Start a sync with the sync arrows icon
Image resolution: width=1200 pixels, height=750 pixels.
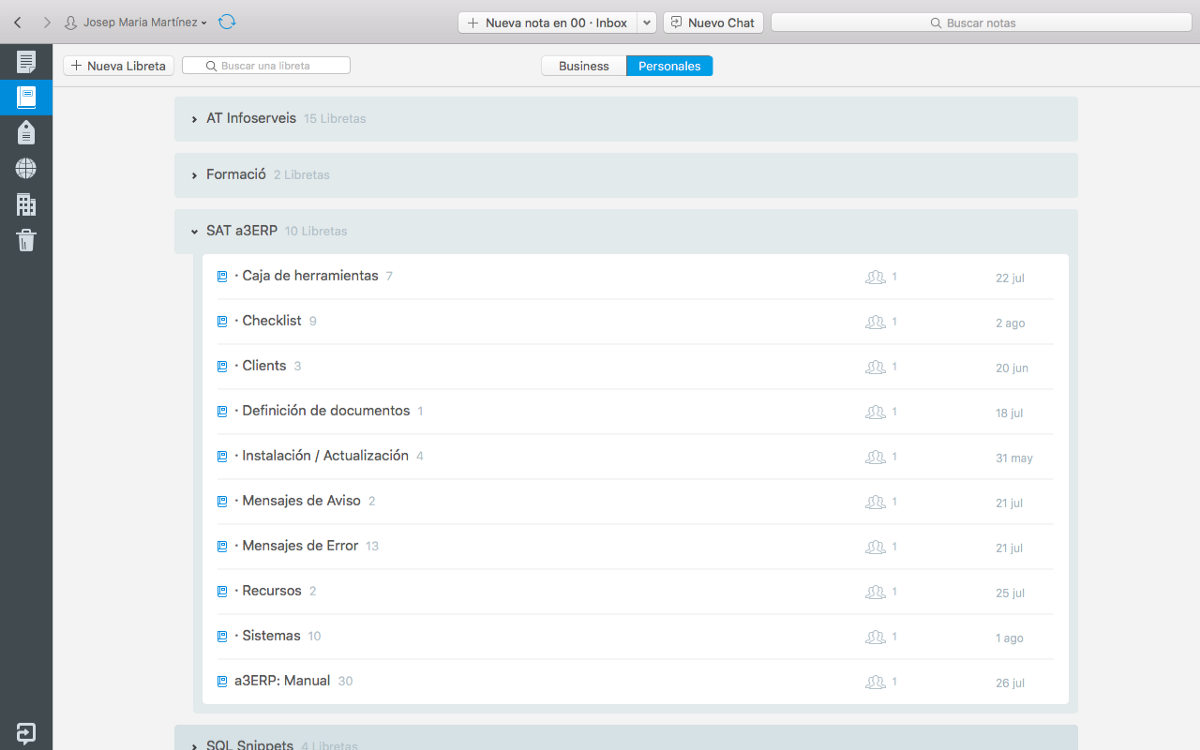[227, 21]
